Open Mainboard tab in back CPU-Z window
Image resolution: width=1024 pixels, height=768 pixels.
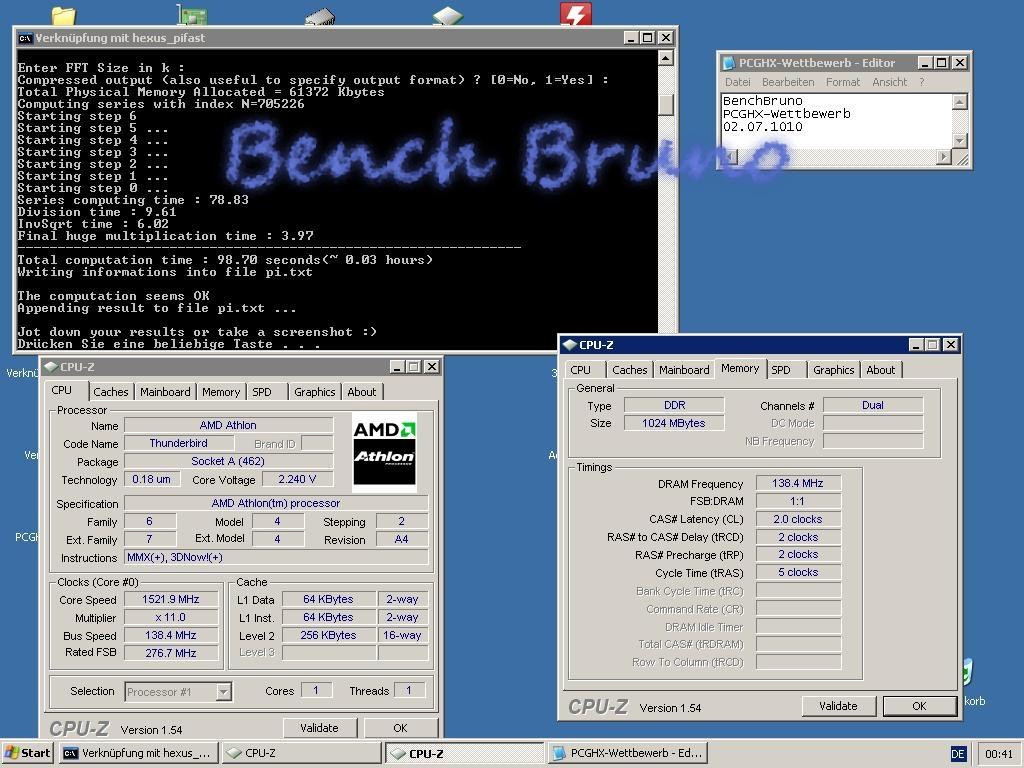point(165,392)
